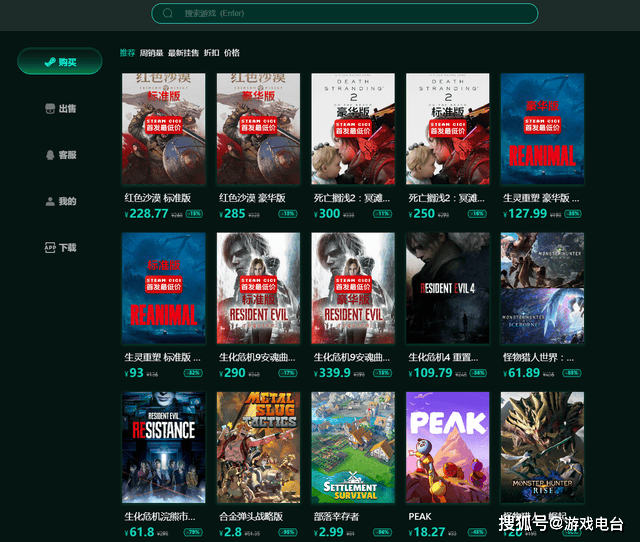Click the person icon beside 我的
This screenshot has width=640, height=542.
(x=49, y=201)
